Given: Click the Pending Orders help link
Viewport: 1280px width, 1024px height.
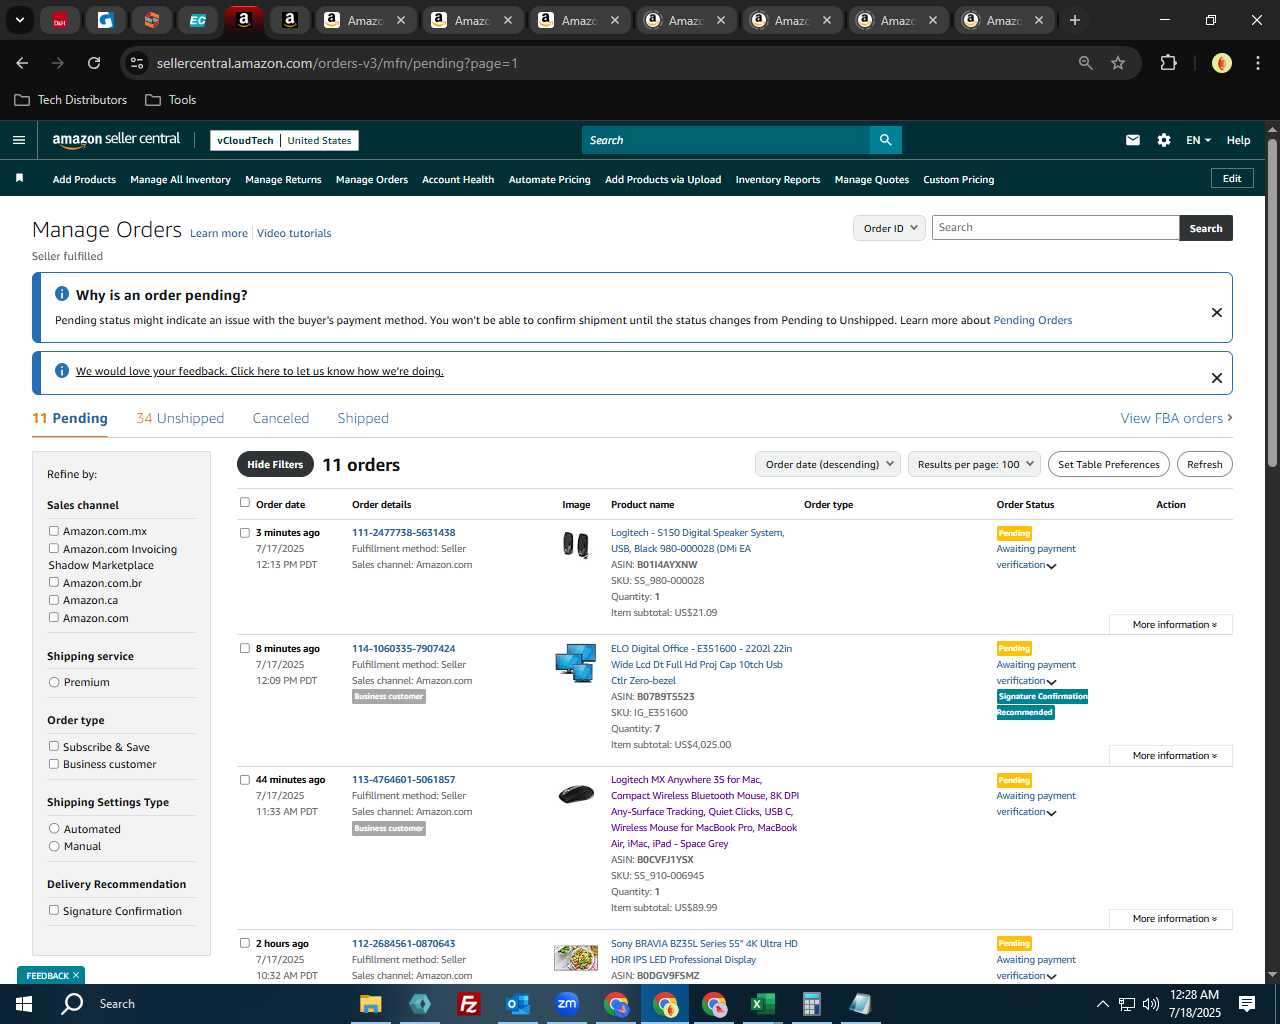Looking at the screenshot, I should (x=1032, y=320).
